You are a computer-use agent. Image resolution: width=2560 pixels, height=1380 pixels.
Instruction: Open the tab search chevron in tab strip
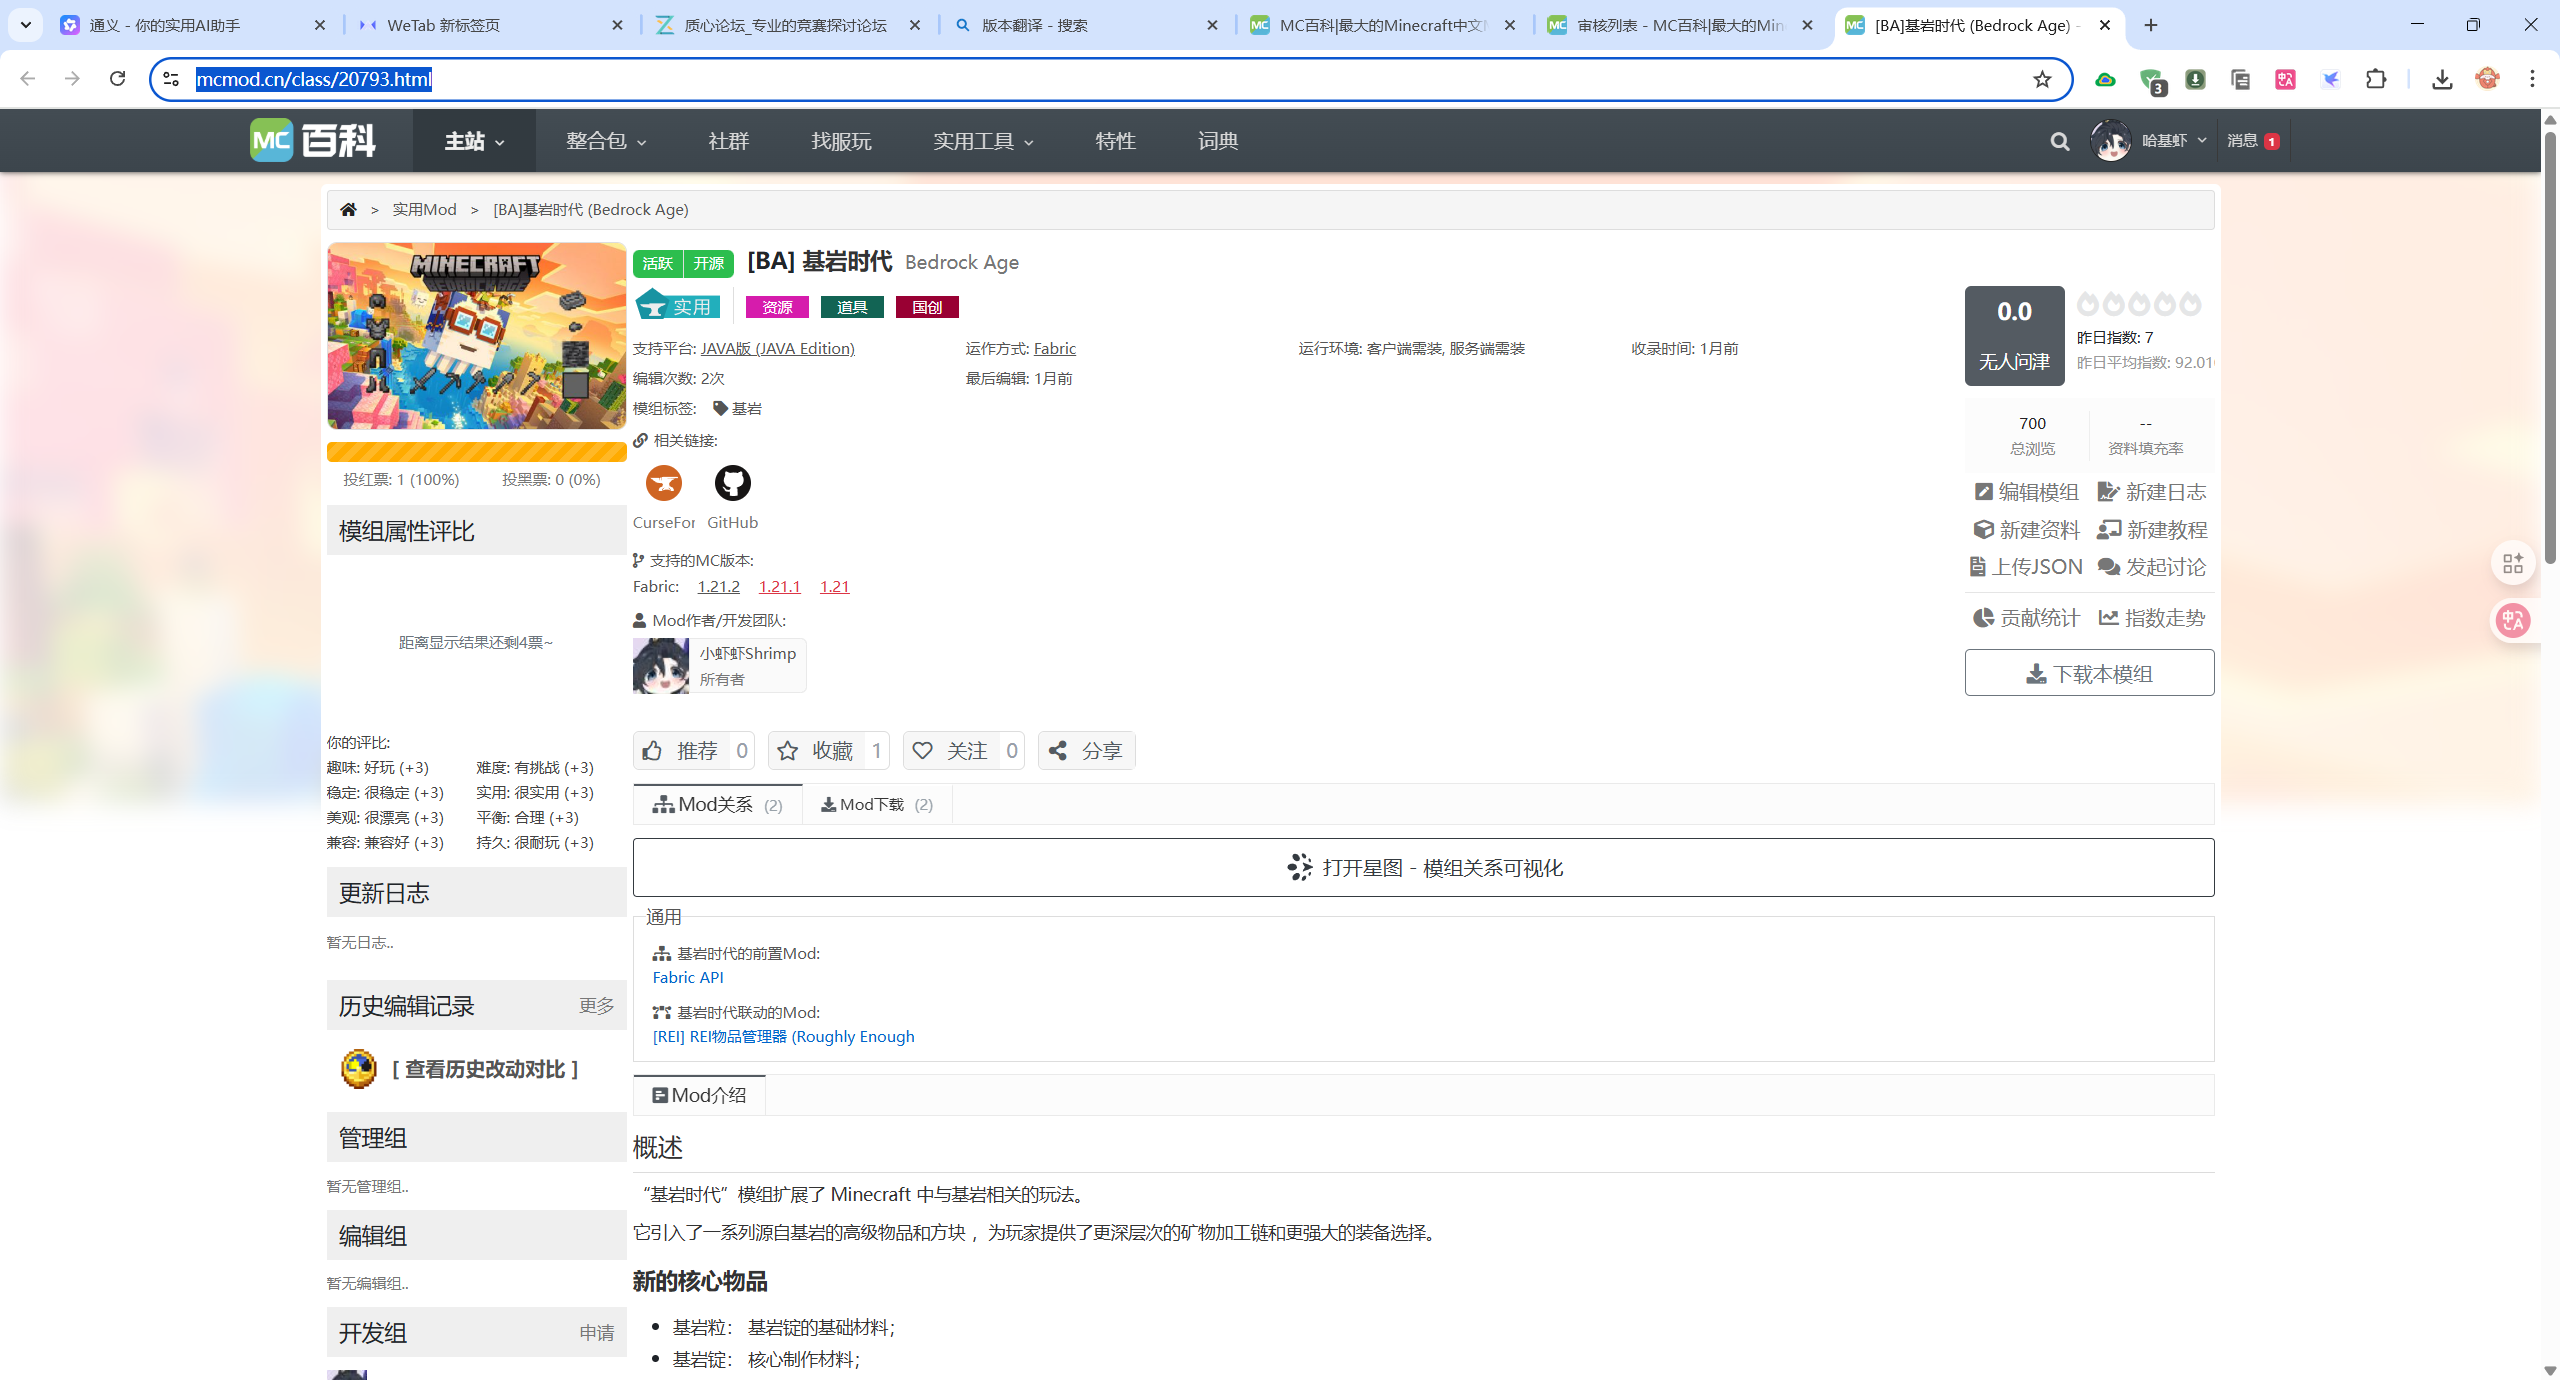(26, 25)
